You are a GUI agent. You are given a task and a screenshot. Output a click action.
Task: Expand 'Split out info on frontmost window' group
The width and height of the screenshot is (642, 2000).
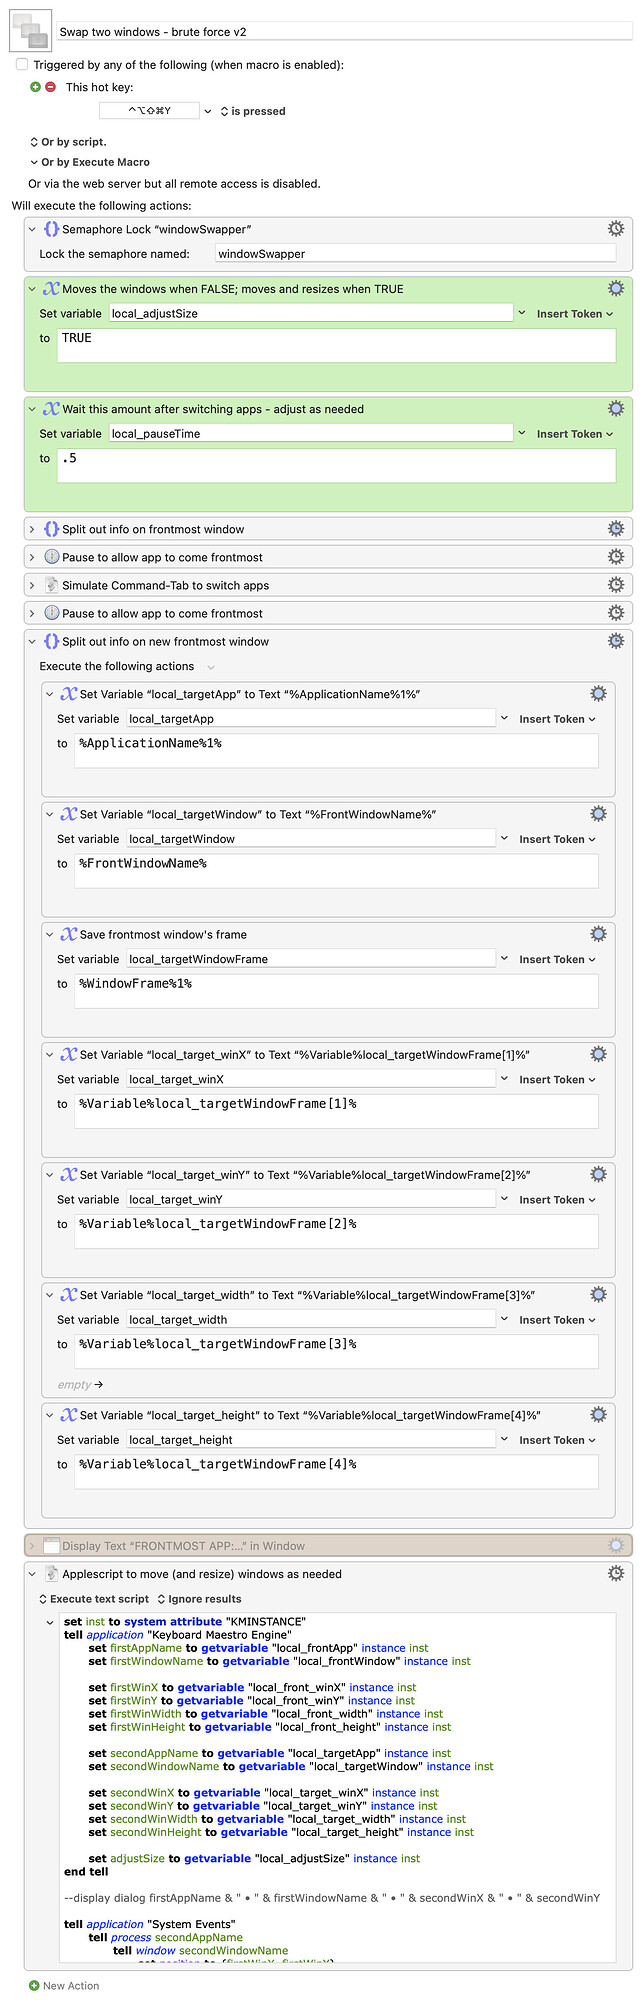(x=32, y=529)
